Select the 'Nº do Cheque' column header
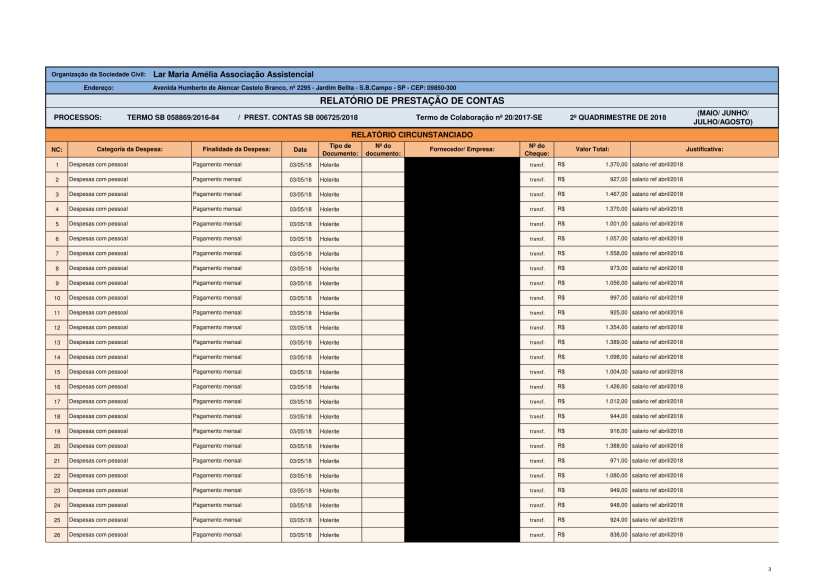This screenshot has width=825, height=583. [536, 149]
